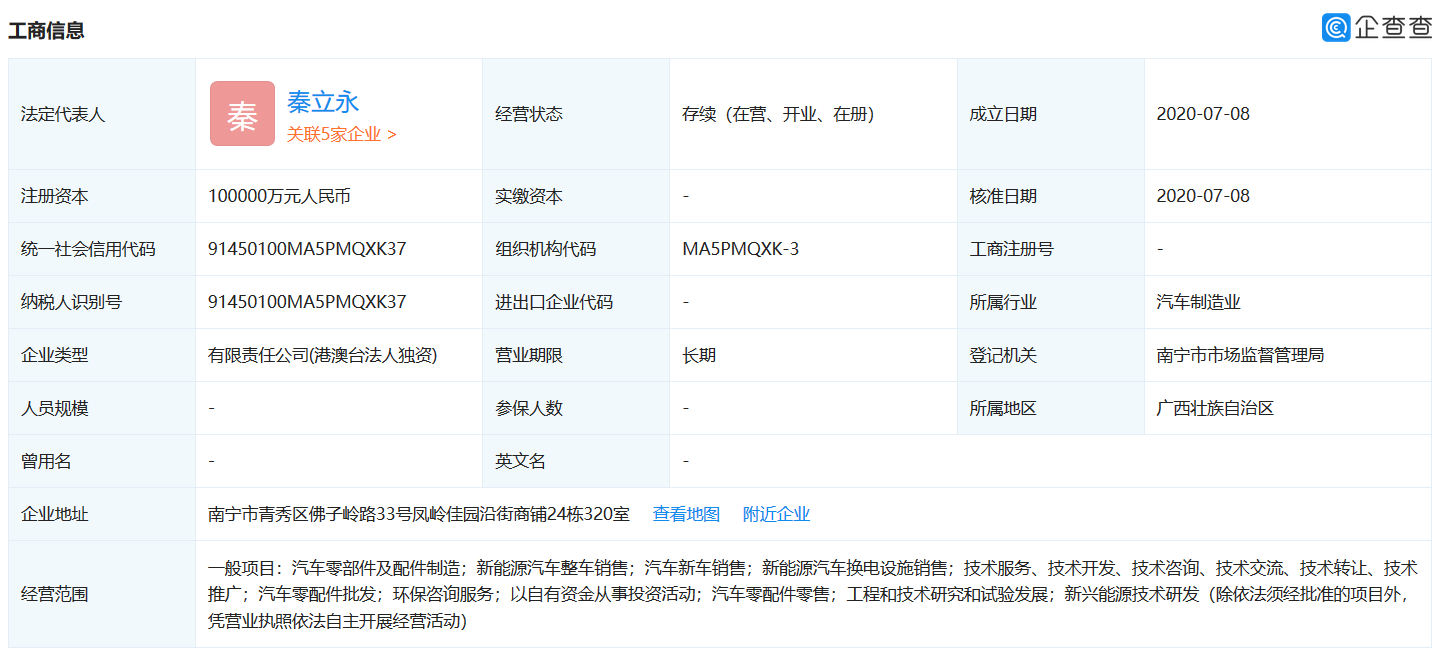
Task: Click the 核准日期 date value
Action: 1203,196
